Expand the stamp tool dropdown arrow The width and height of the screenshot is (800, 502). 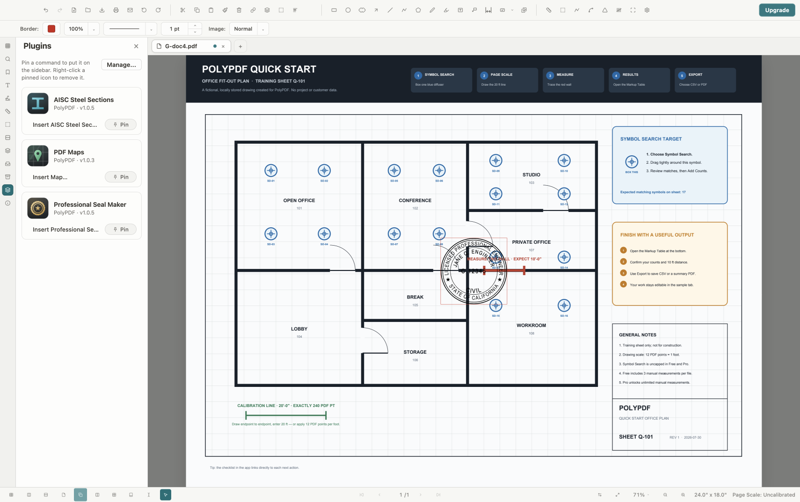[512, 10]
